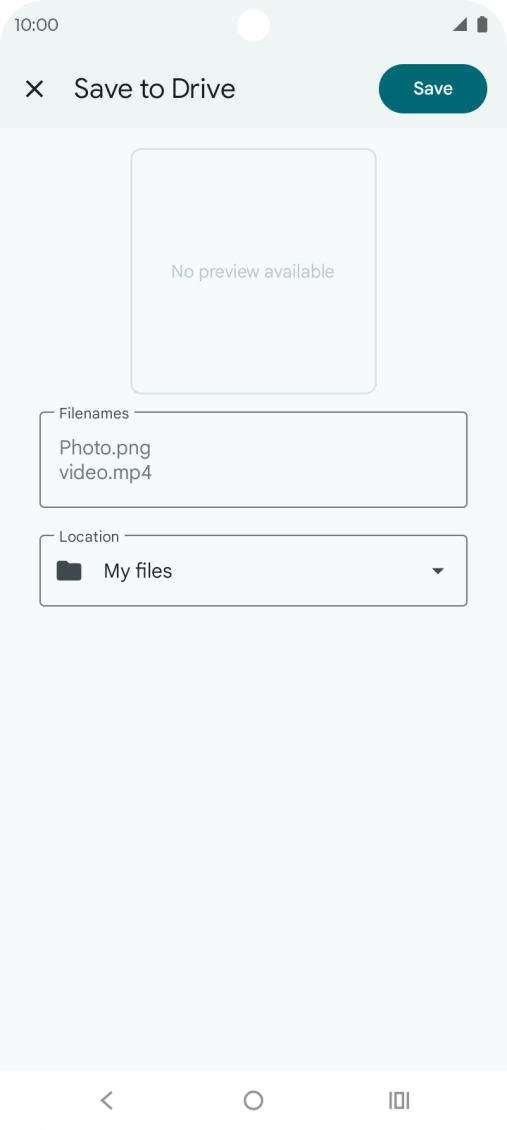Open the Location field label
This screenshot has height=1130, width=507.
89,537
